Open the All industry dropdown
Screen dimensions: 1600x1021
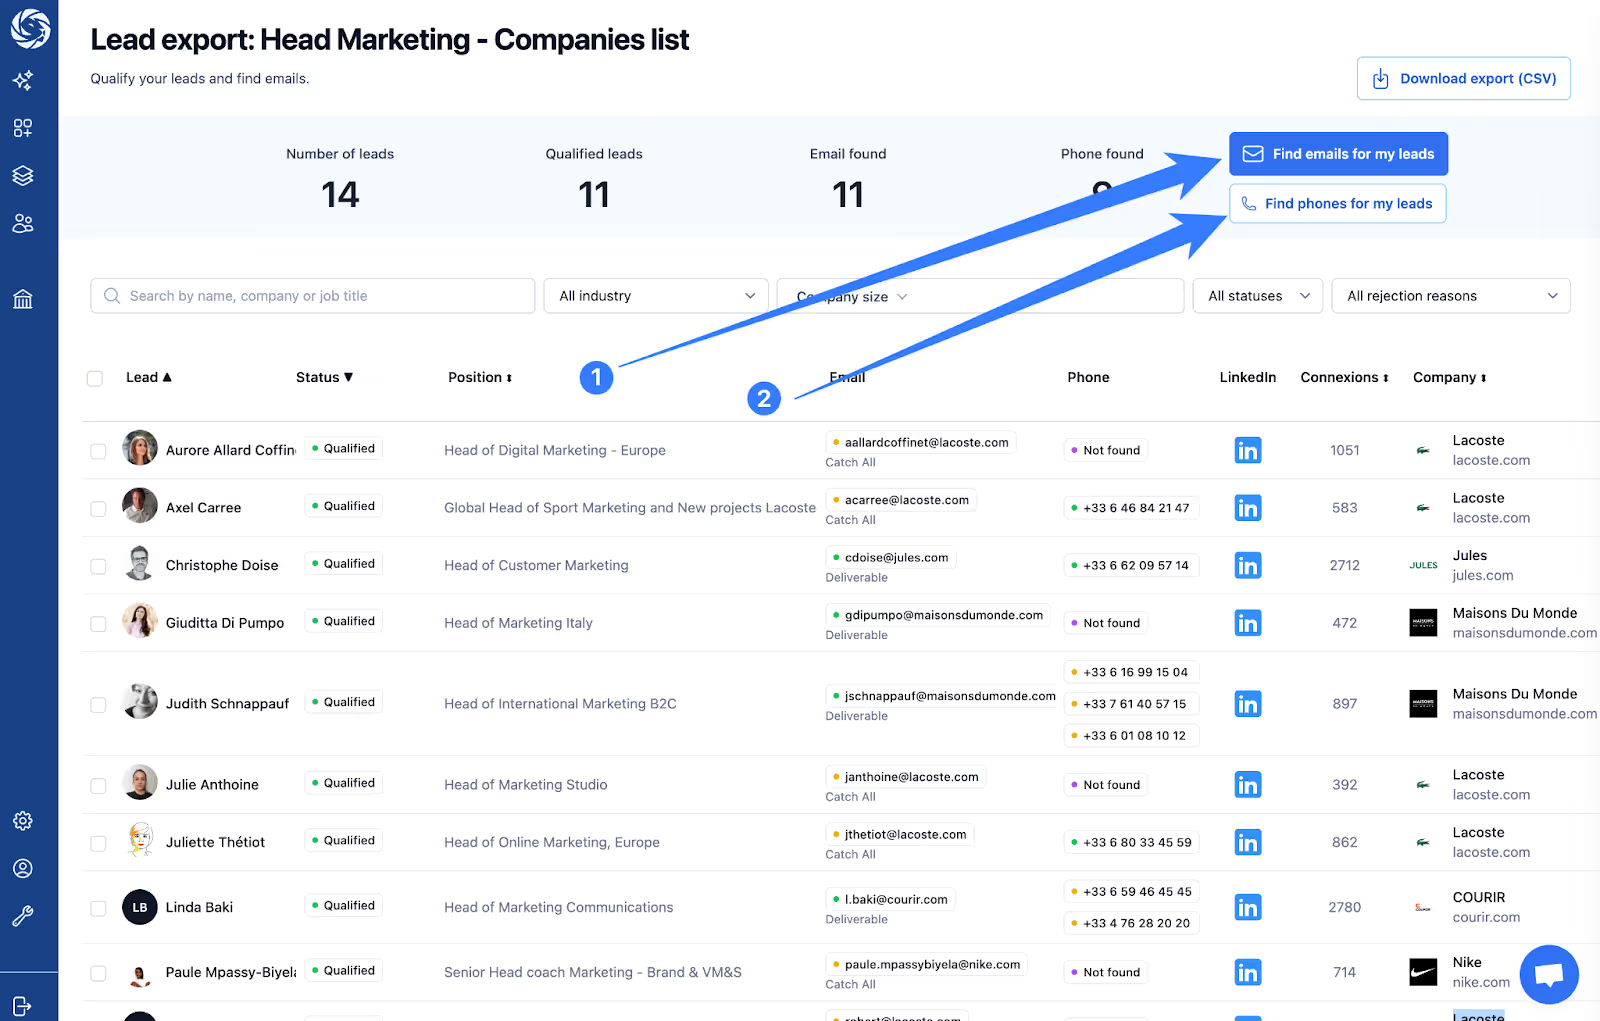click(656, 296)
